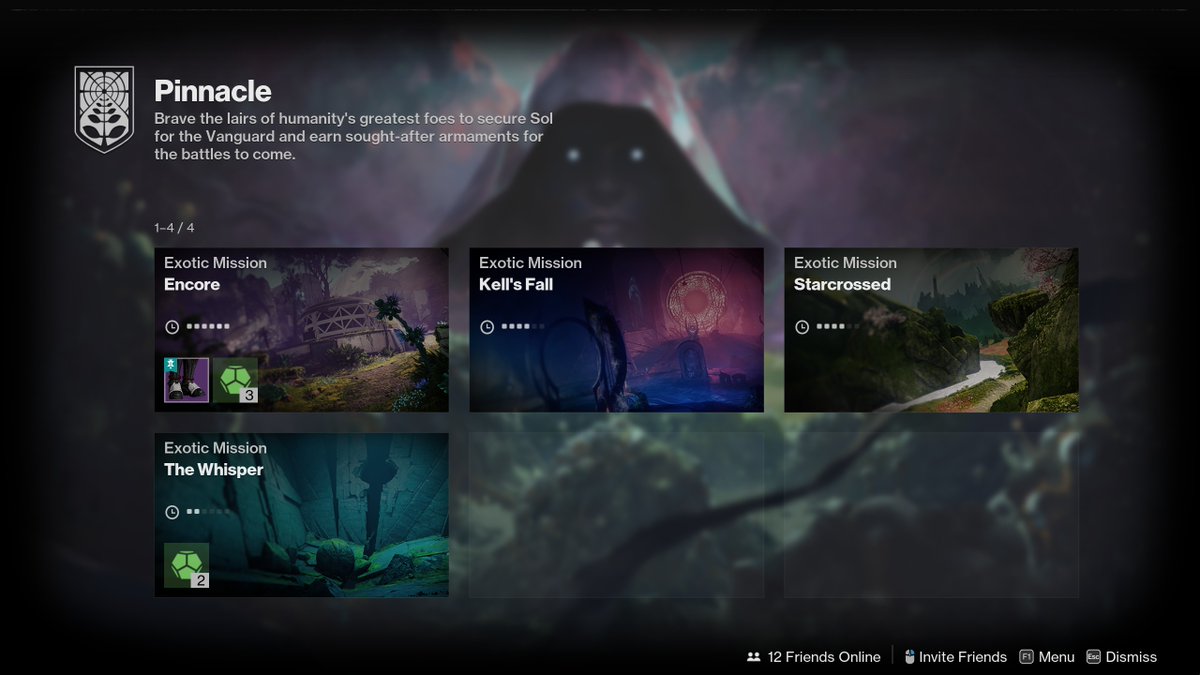Click the Pinnacle Vanguard emblem icon
Viewport: 1200px width, 675px height.
(104, 109)
